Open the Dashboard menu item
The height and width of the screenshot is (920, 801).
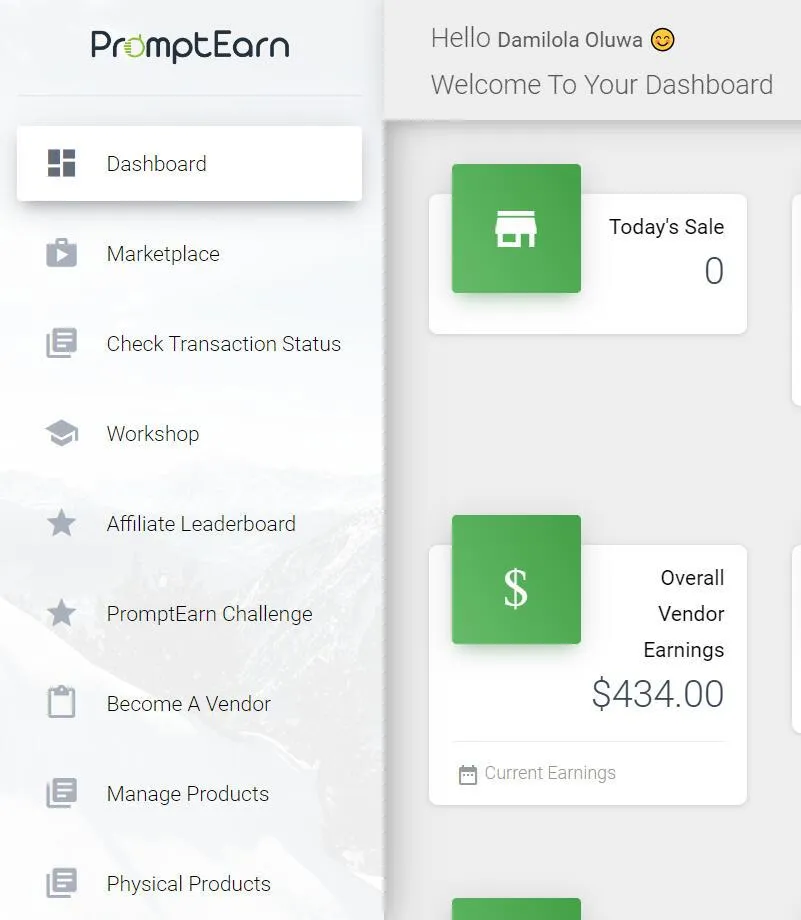coord(189,163)
